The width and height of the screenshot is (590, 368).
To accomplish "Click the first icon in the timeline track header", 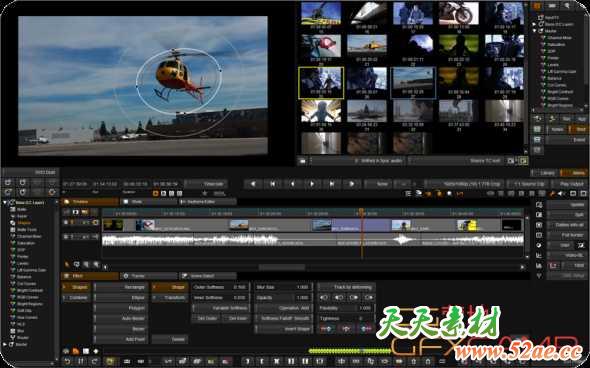I will click(67, 212).
